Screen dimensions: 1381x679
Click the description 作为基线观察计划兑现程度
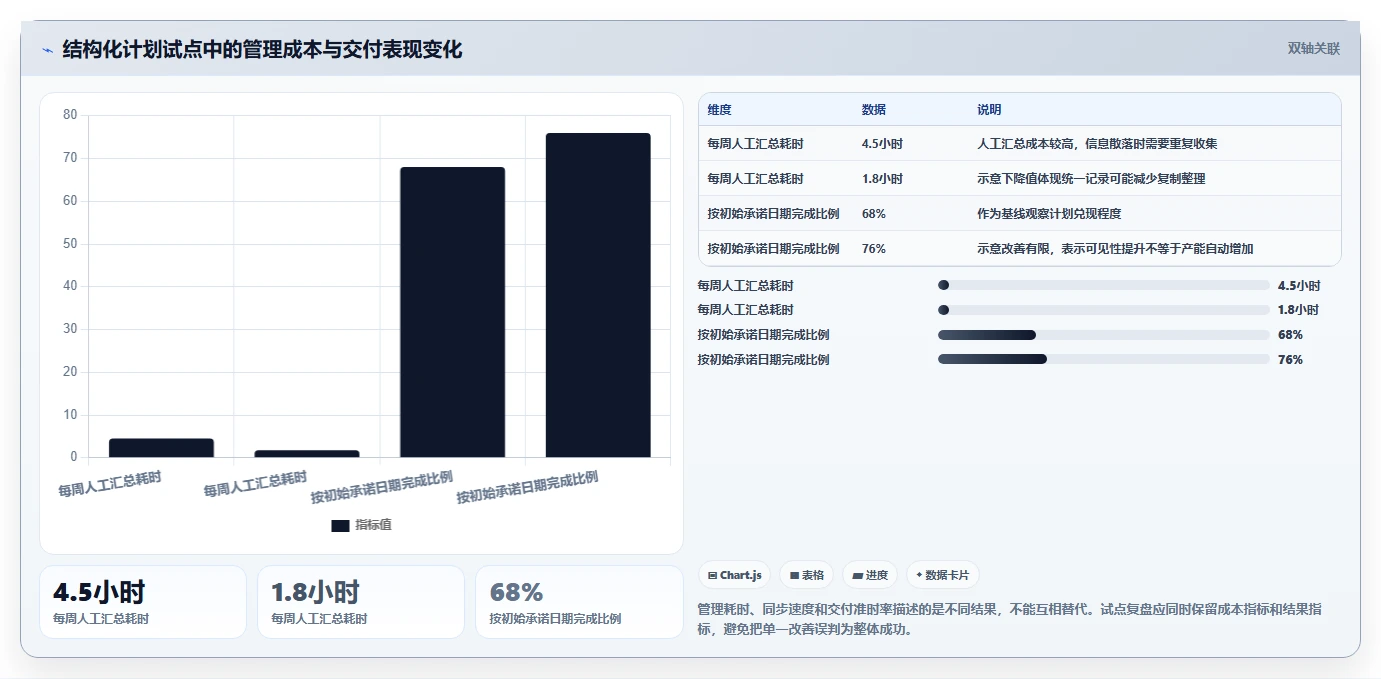tap(1049, 214)
